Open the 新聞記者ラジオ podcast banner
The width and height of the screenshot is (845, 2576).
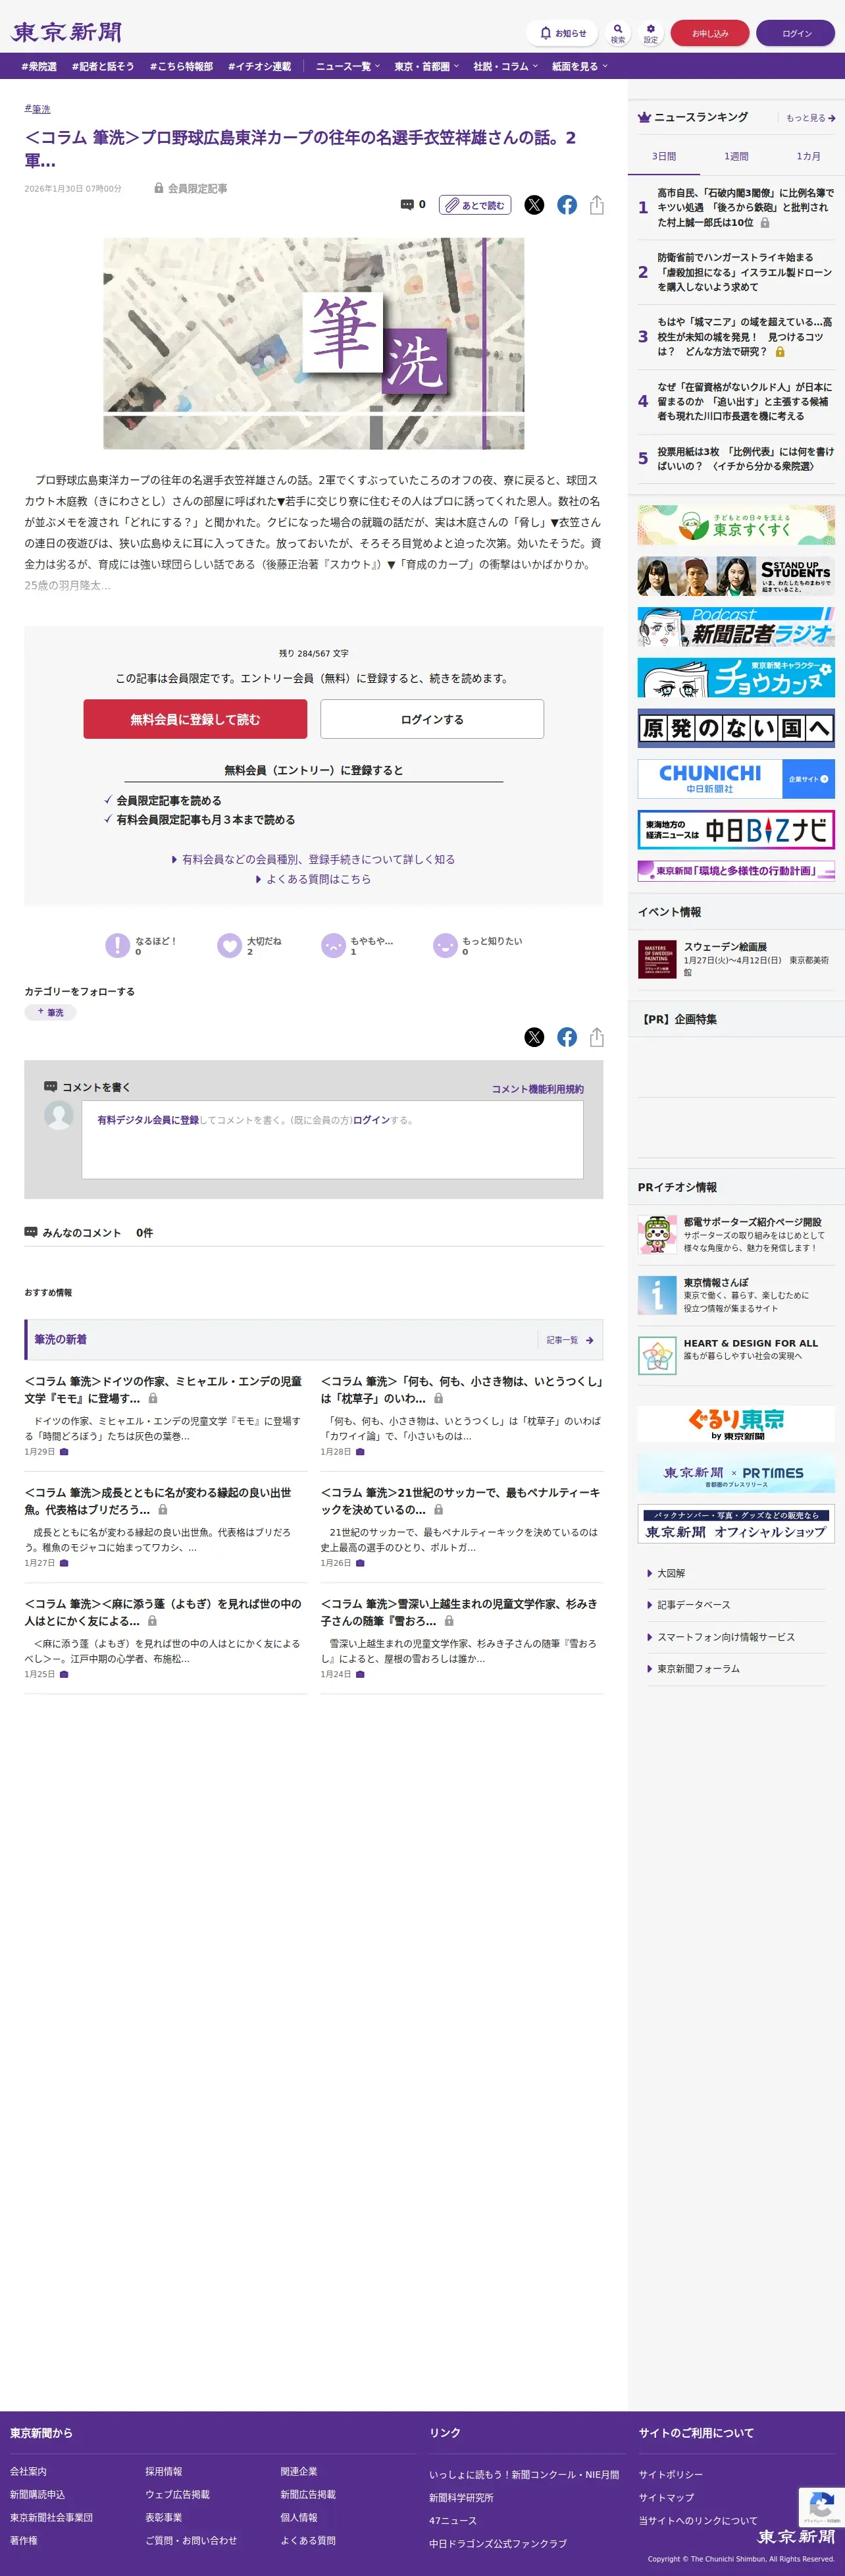736,627
